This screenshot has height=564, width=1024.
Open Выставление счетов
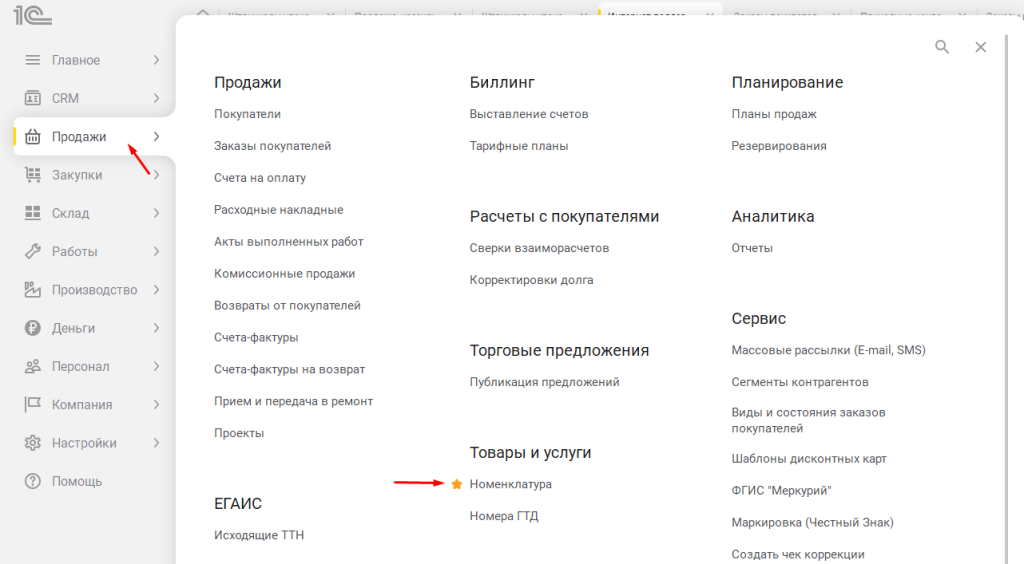(529, 114)
